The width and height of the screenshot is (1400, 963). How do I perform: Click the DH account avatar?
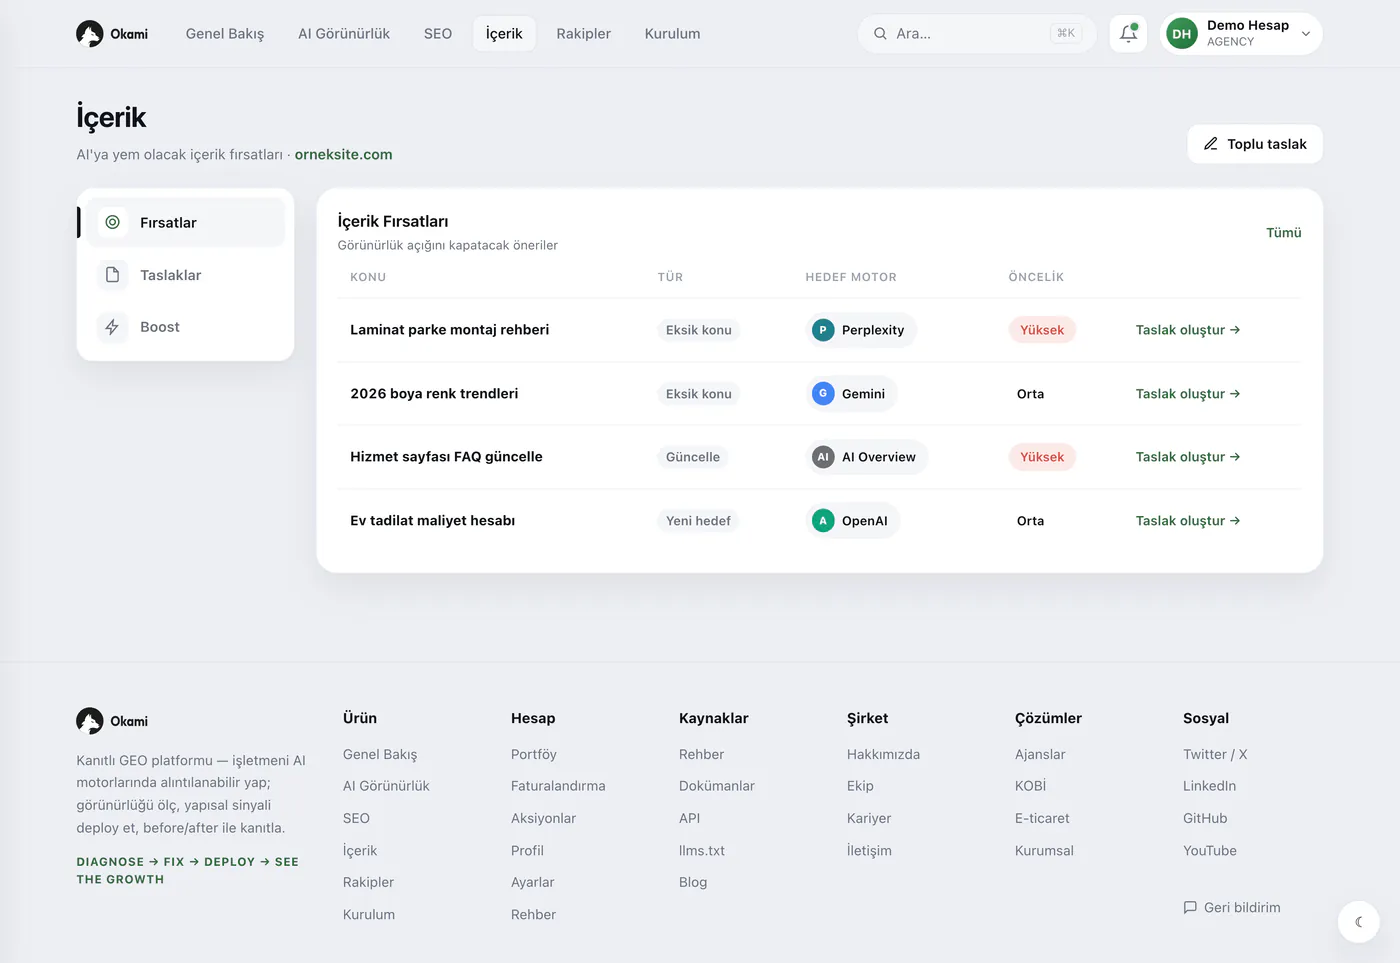(x=1182, y=34)
